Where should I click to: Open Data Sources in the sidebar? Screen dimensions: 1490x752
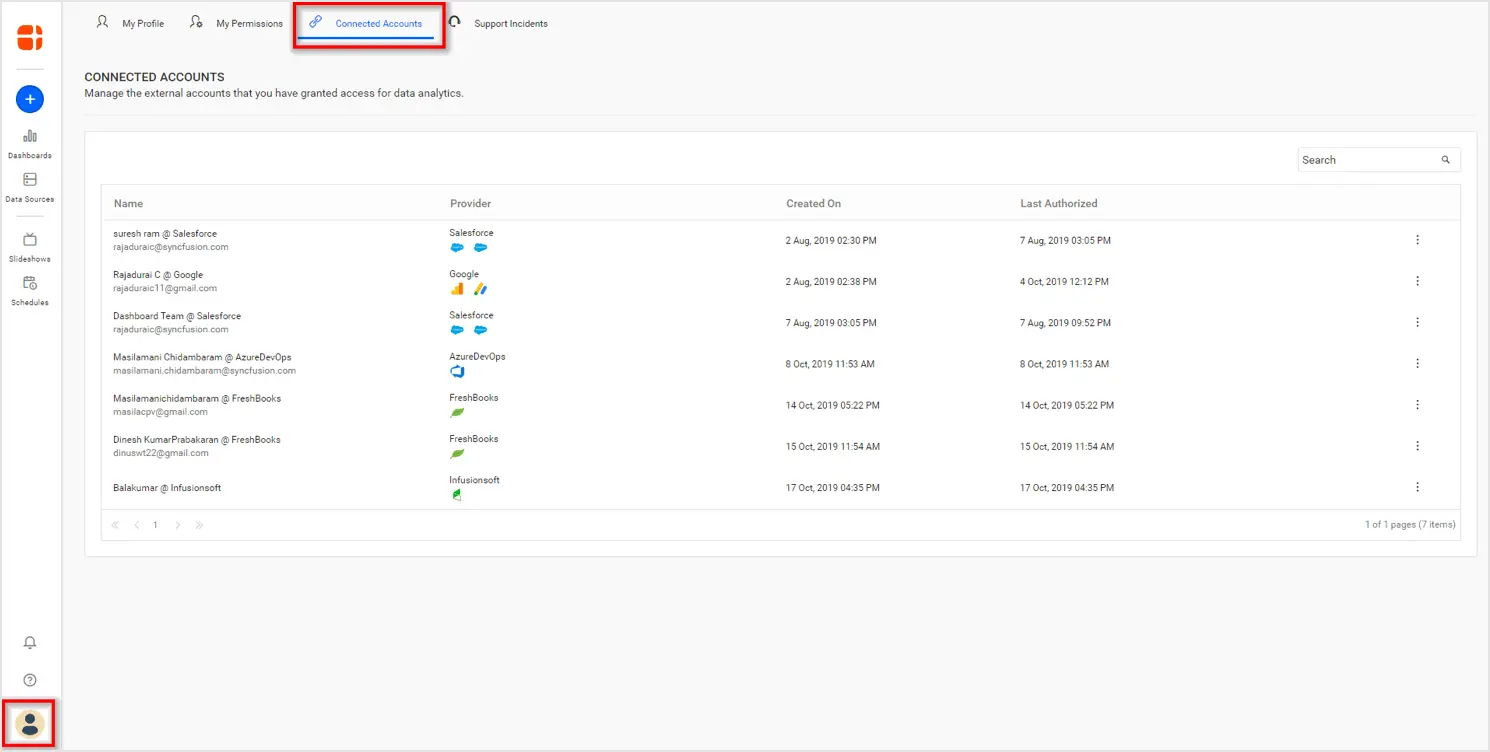(x=30, y=187)
